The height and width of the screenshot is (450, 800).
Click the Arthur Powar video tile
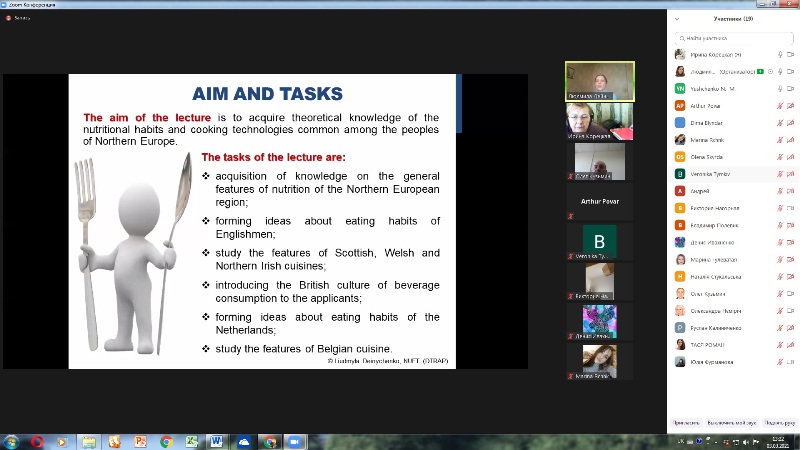point(600,202)
